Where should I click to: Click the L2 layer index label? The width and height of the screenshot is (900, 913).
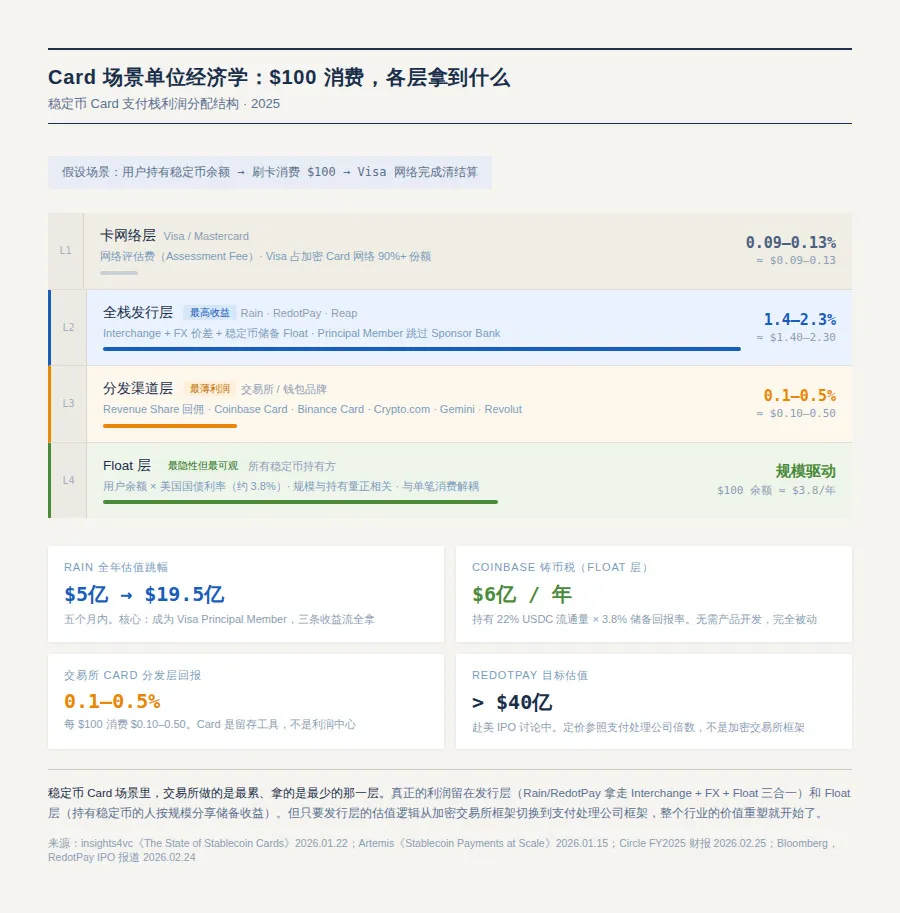tap(68, 327)
